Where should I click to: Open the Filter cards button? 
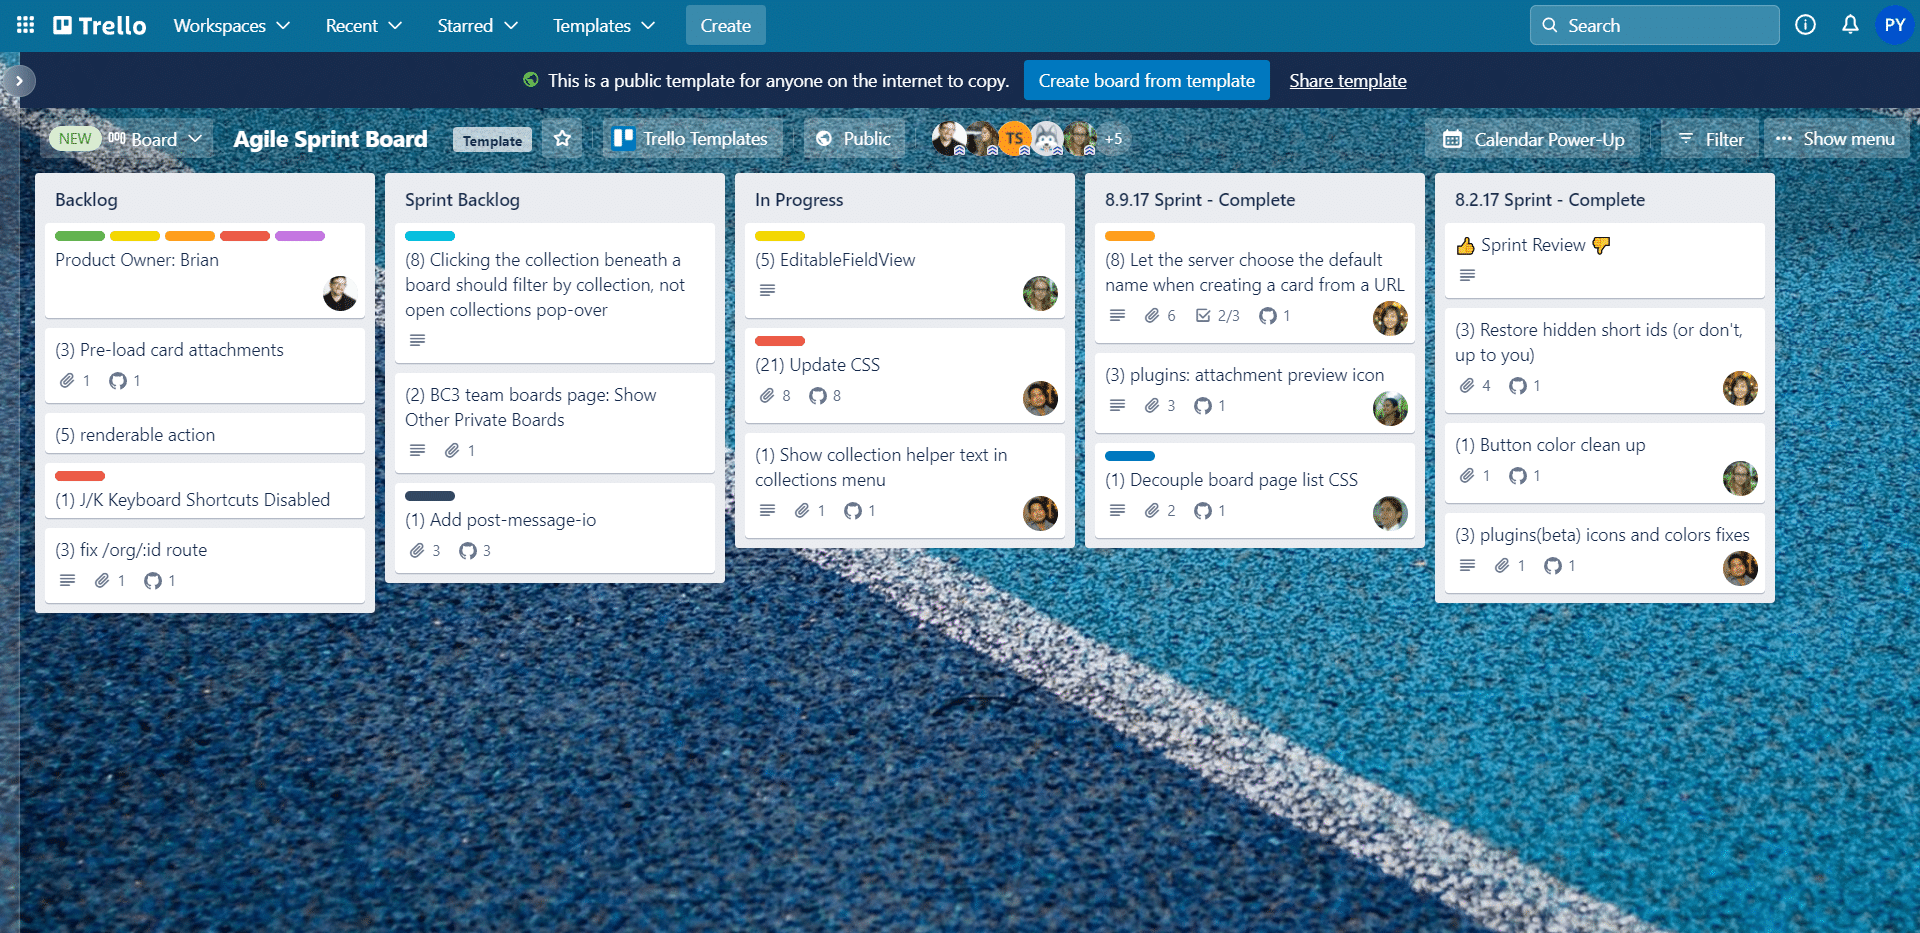[1710, 139]
